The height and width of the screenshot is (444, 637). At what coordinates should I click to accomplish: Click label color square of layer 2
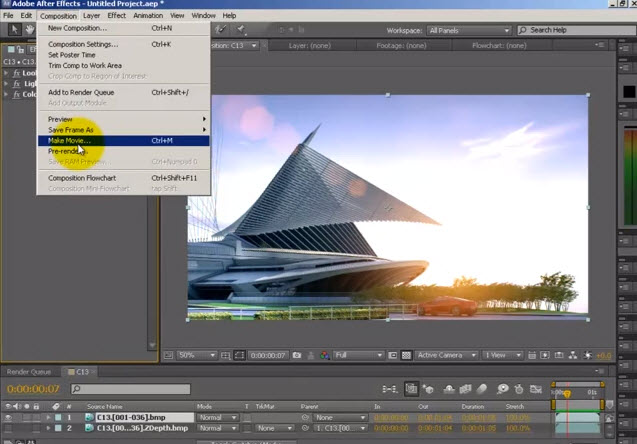58,428
